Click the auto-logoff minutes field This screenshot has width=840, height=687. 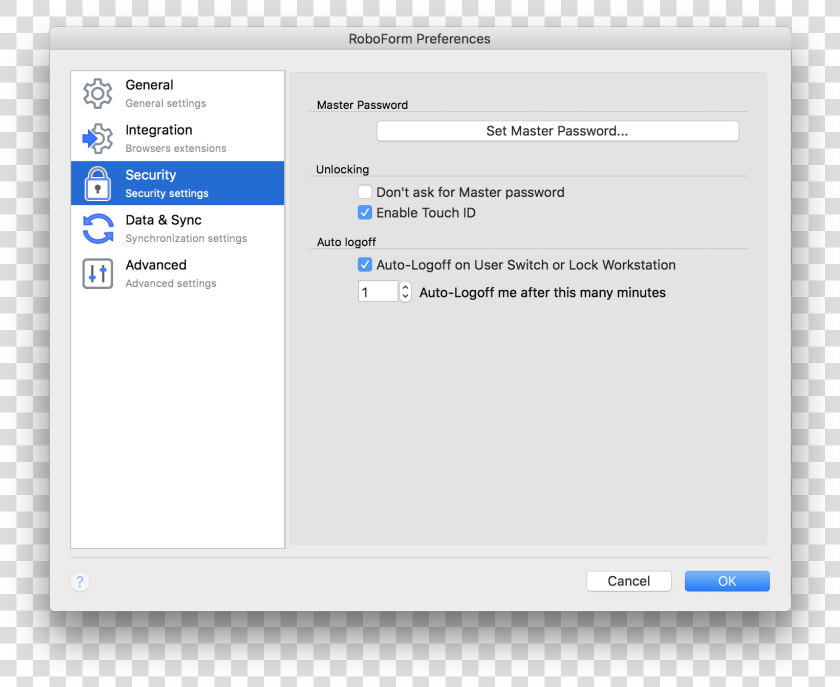point(378,292)
